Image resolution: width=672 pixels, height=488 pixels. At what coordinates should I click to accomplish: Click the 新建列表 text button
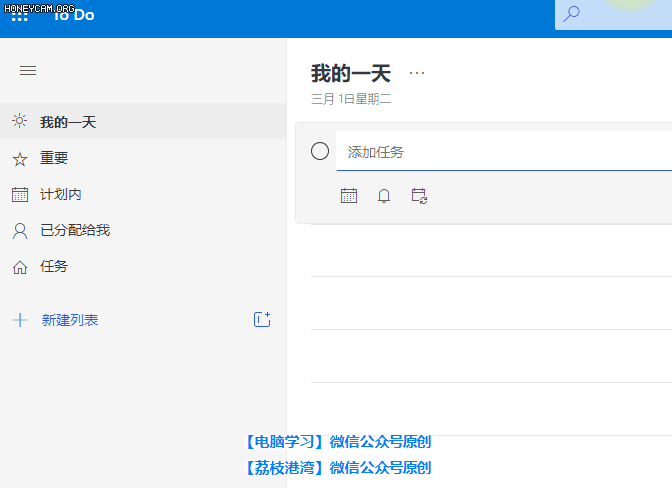[x=70, y=320]
